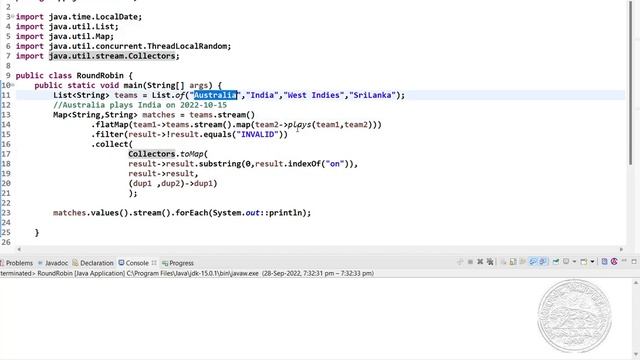The height and width of the screenshot is (360, 640).
Task: Click the Clear Console icon
Action: coord(503,262)
